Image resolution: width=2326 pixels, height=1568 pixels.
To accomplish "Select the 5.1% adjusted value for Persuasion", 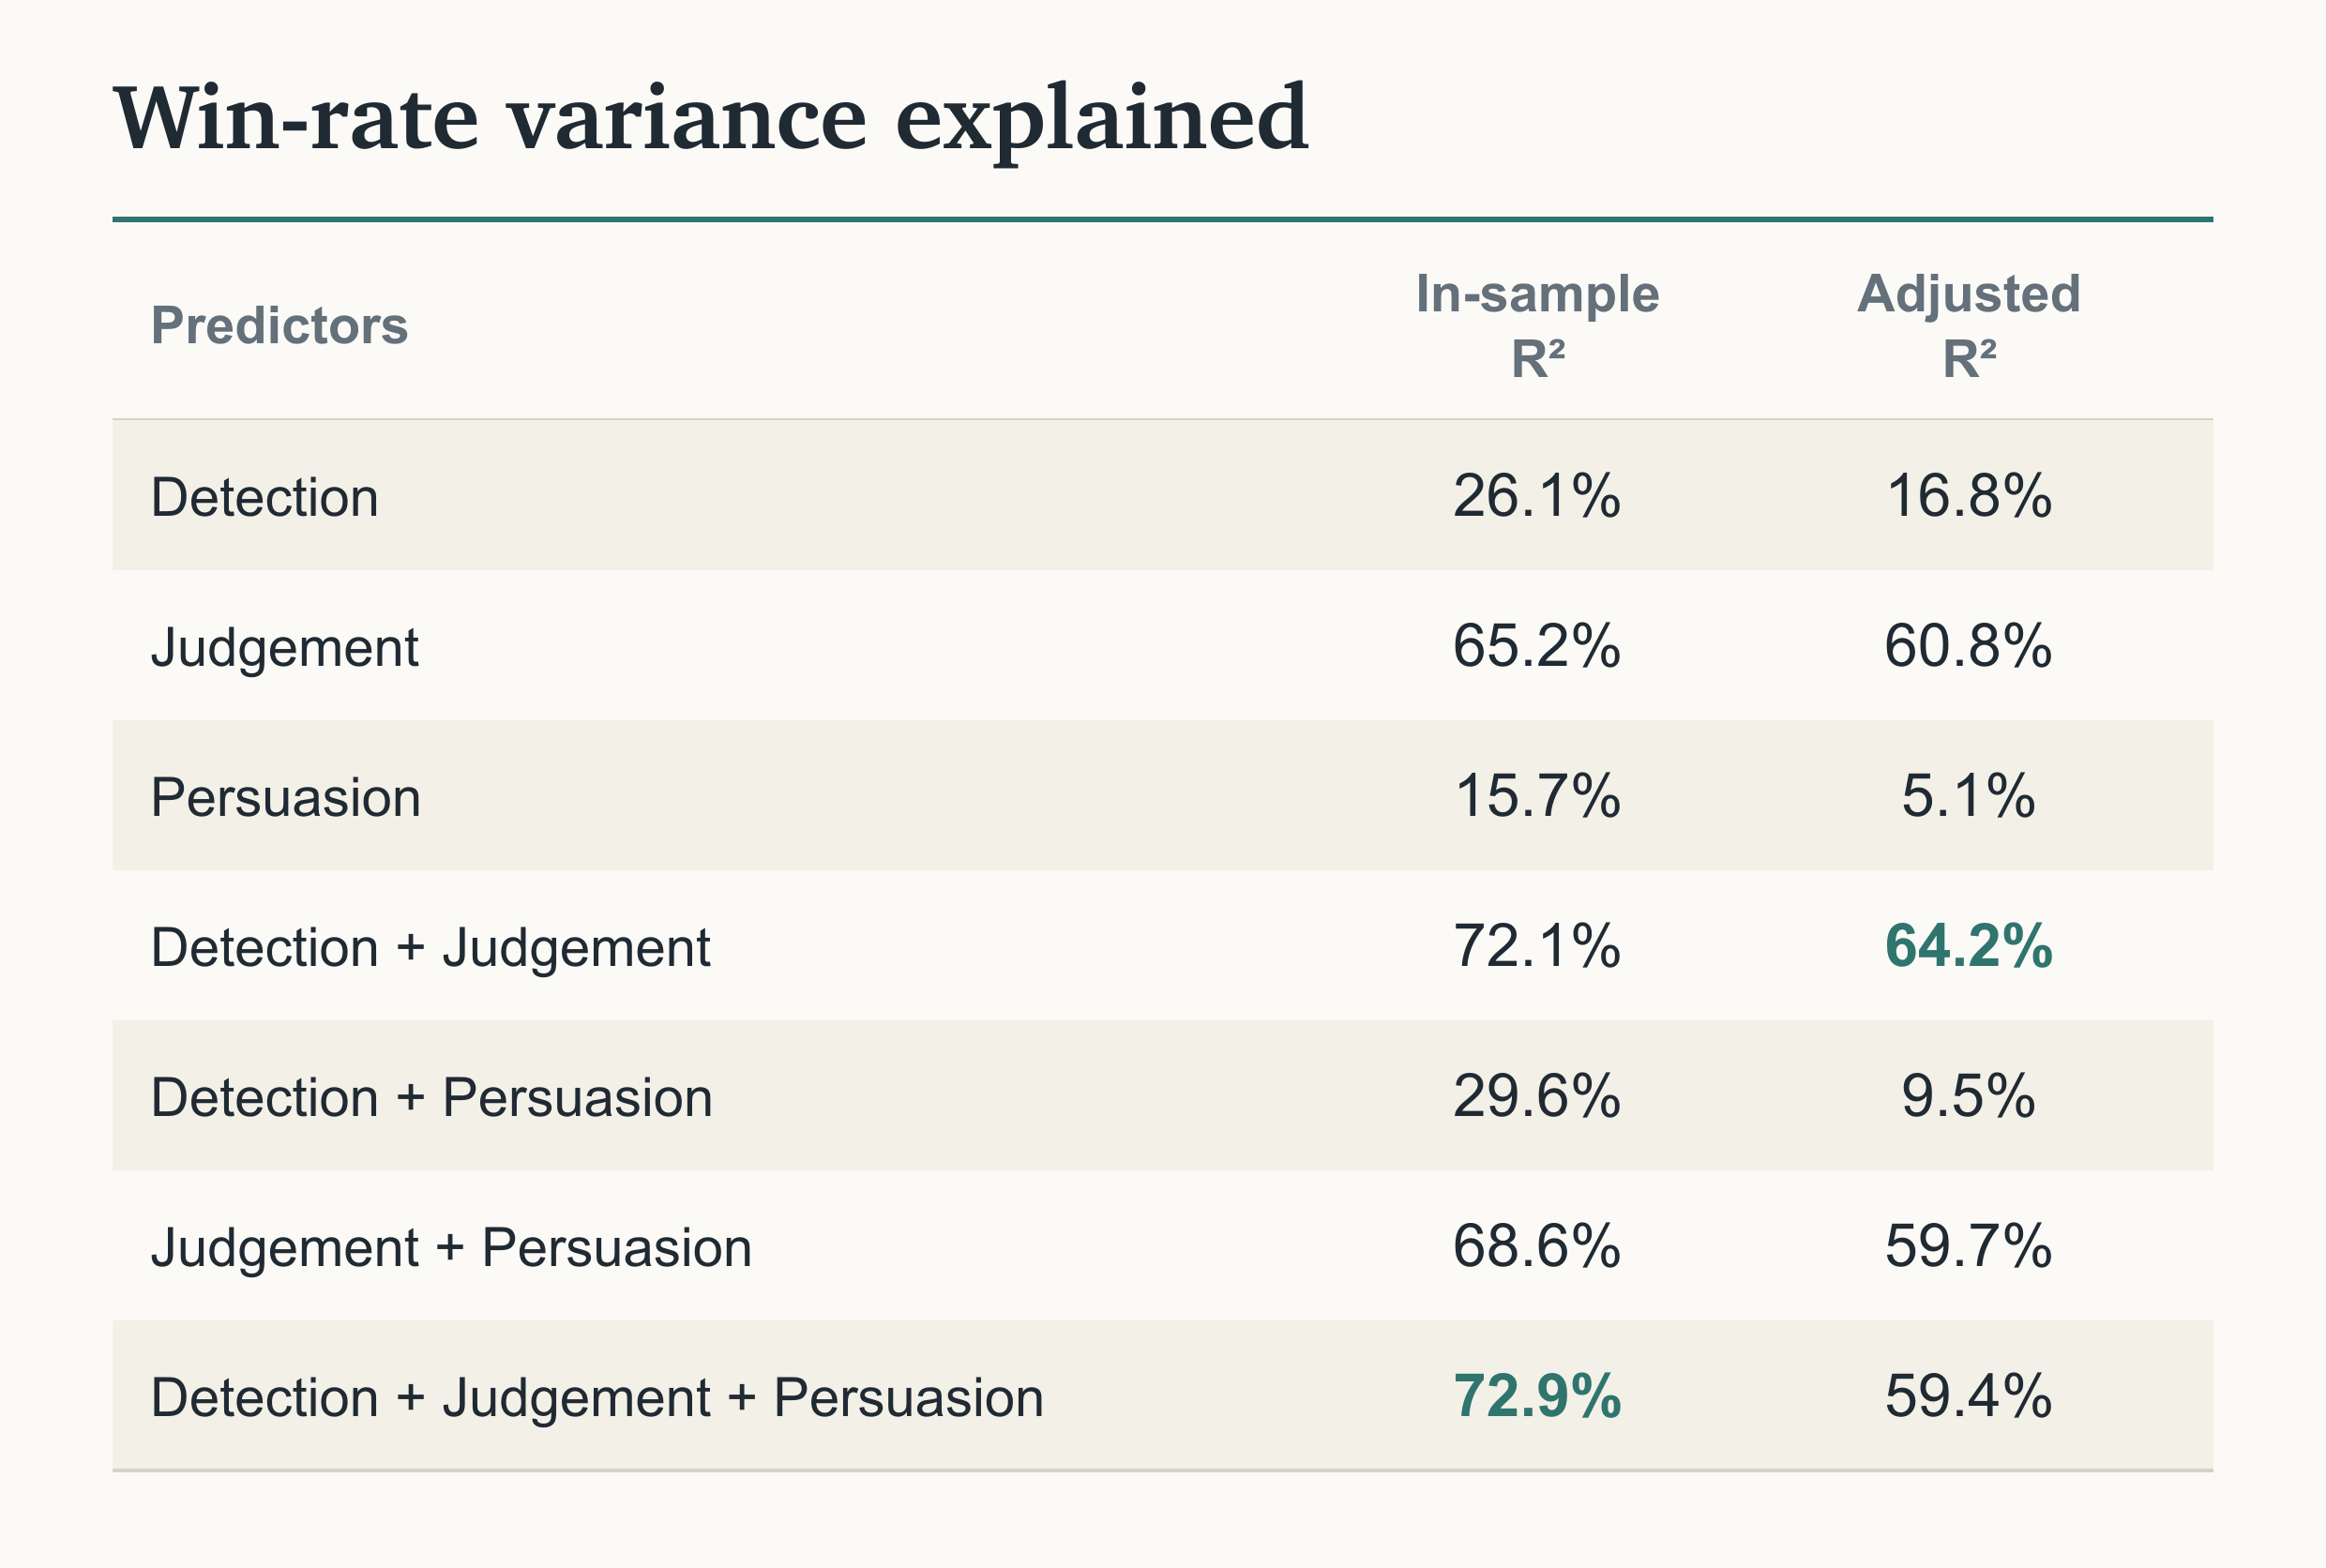I will tap(1968, 796).
